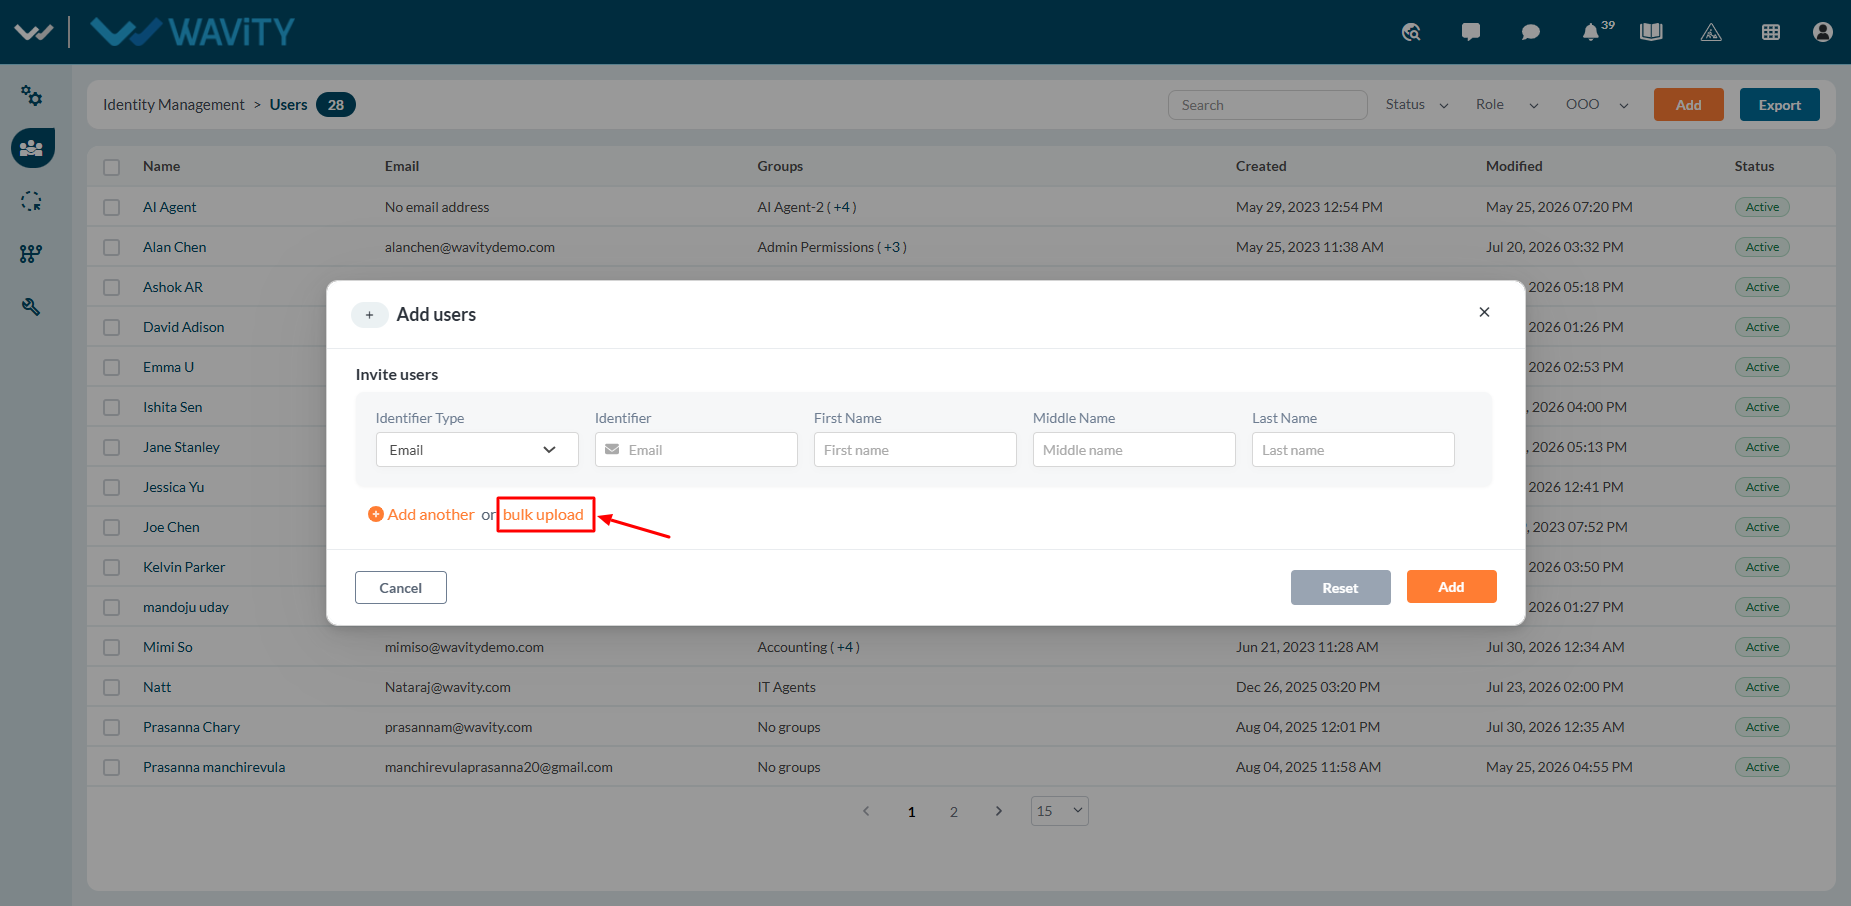Open the Role filter dropdown
1851x906 pixels.
1507,105
